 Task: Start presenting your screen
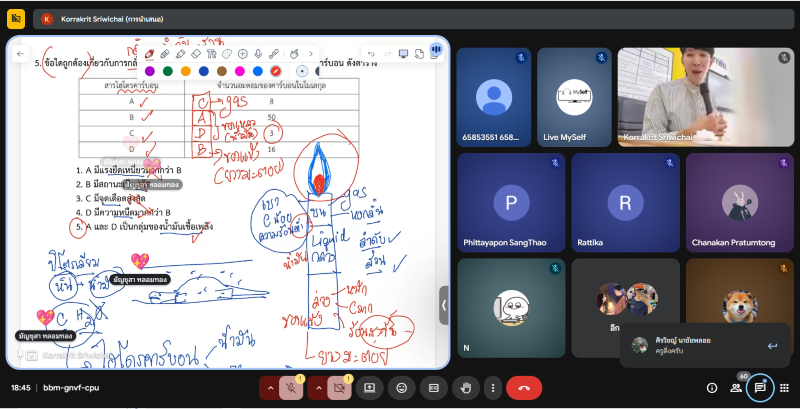(370, 387)
